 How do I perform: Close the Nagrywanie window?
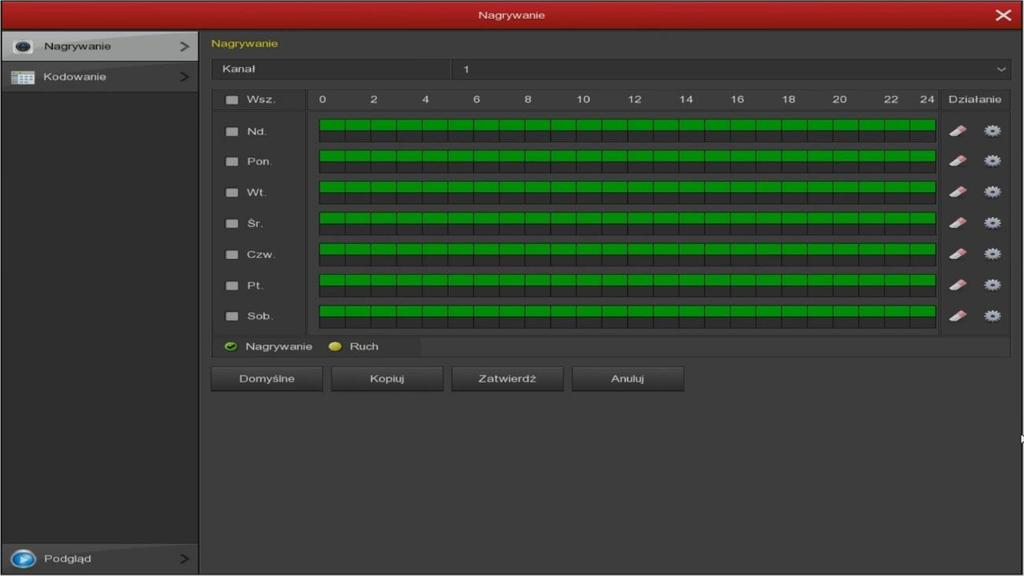point(1003,15)
